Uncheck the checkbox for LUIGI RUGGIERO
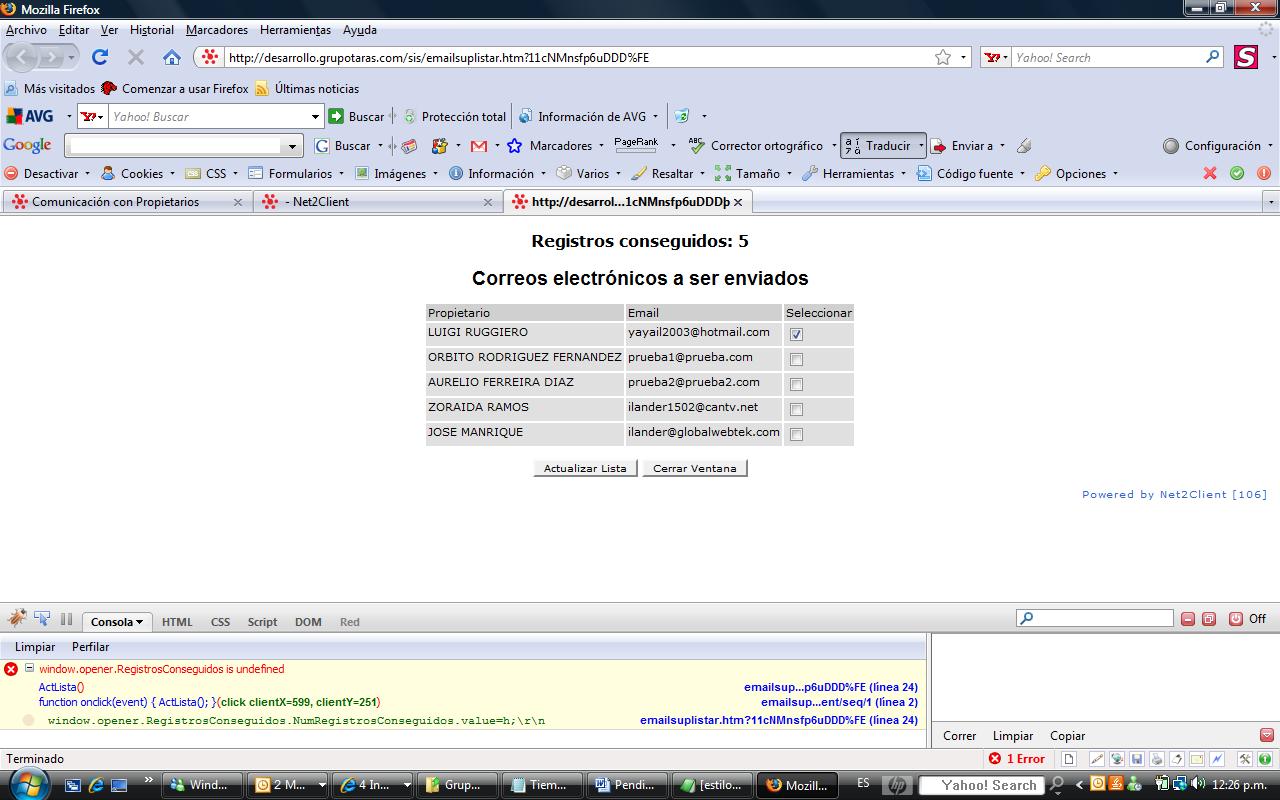 point(796,335)
